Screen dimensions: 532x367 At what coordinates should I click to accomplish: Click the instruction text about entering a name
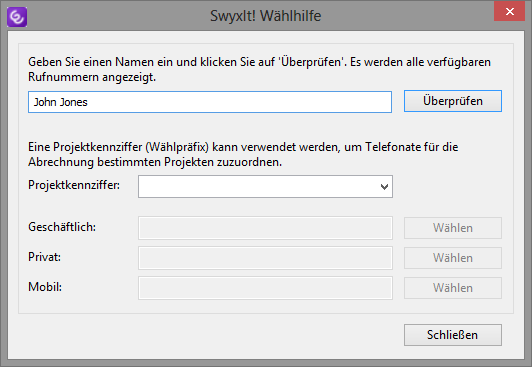point(260,70)
